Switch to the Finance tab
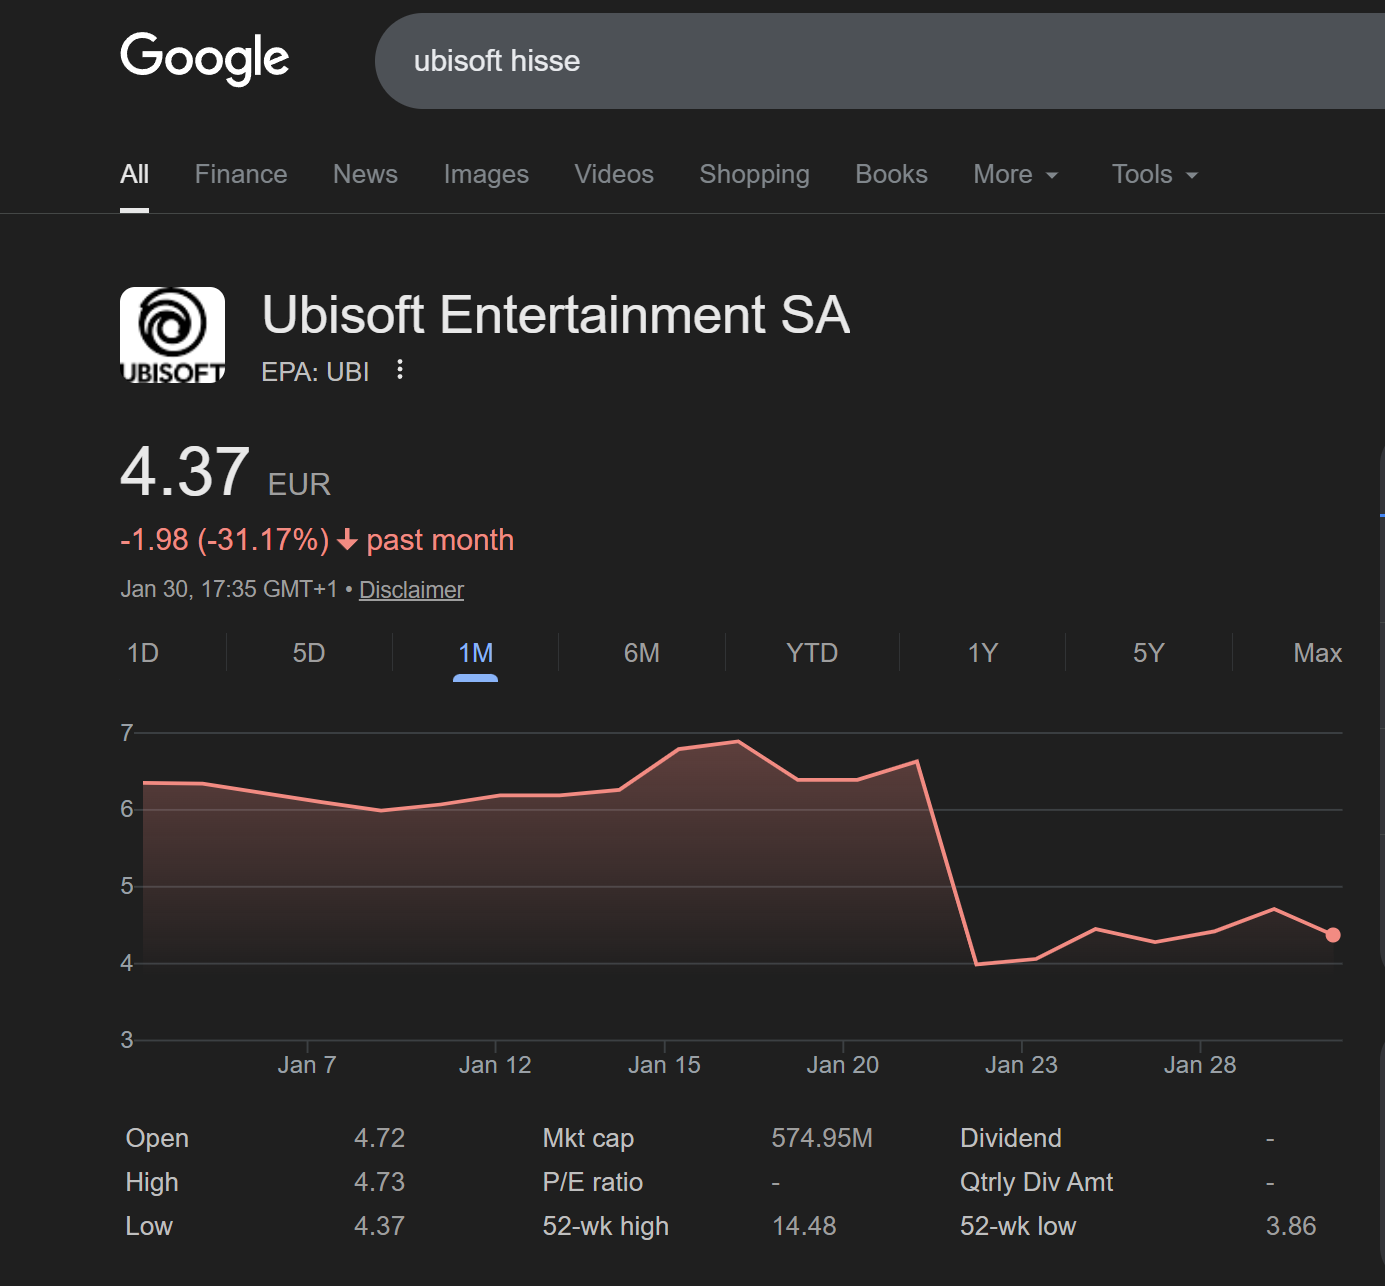This screenshot has width=1385, height=1286. tap(241, 174)
